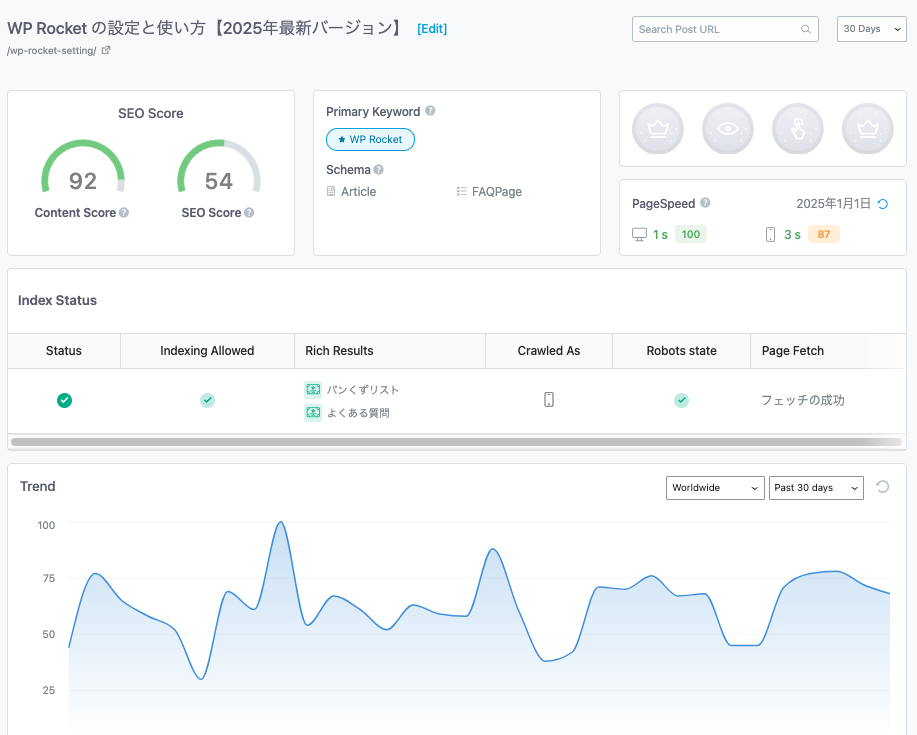Click the [Edit] link next to the title
The image size is (917, 735).
click(432, 29)
